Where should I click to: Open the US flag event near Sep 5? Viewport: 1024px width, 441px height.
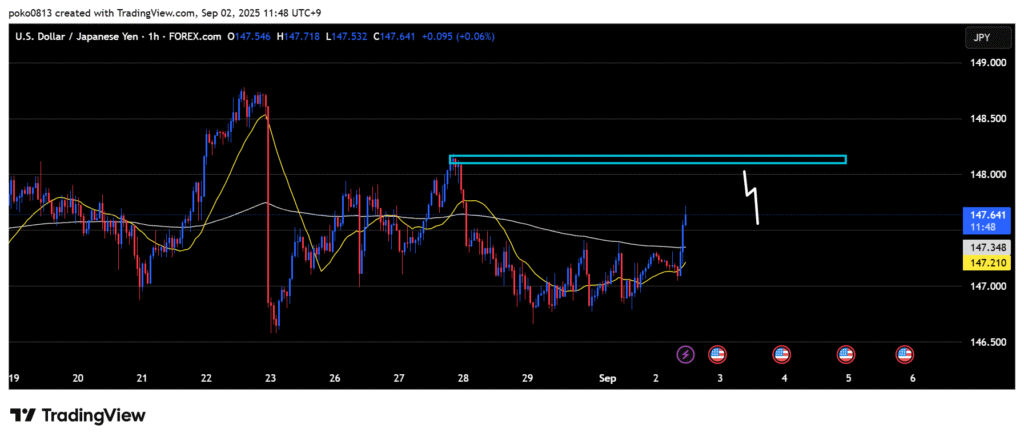(x=846, y=354)
